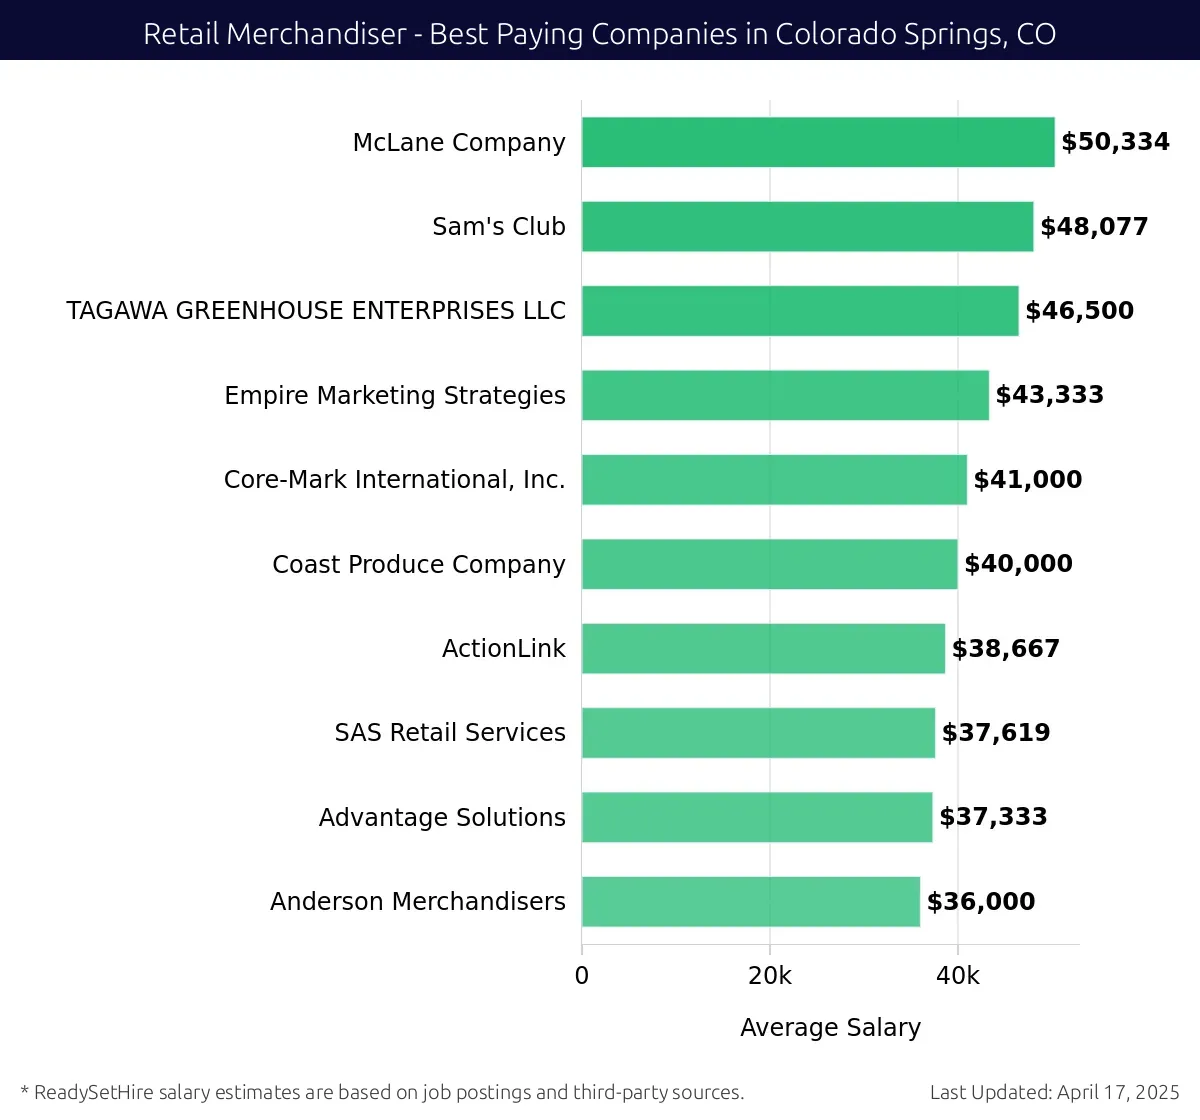1200x1120 pixels.
Task: Click the Coast Produce Company bar
Action: pyautogui.click(x=770, y=564)
